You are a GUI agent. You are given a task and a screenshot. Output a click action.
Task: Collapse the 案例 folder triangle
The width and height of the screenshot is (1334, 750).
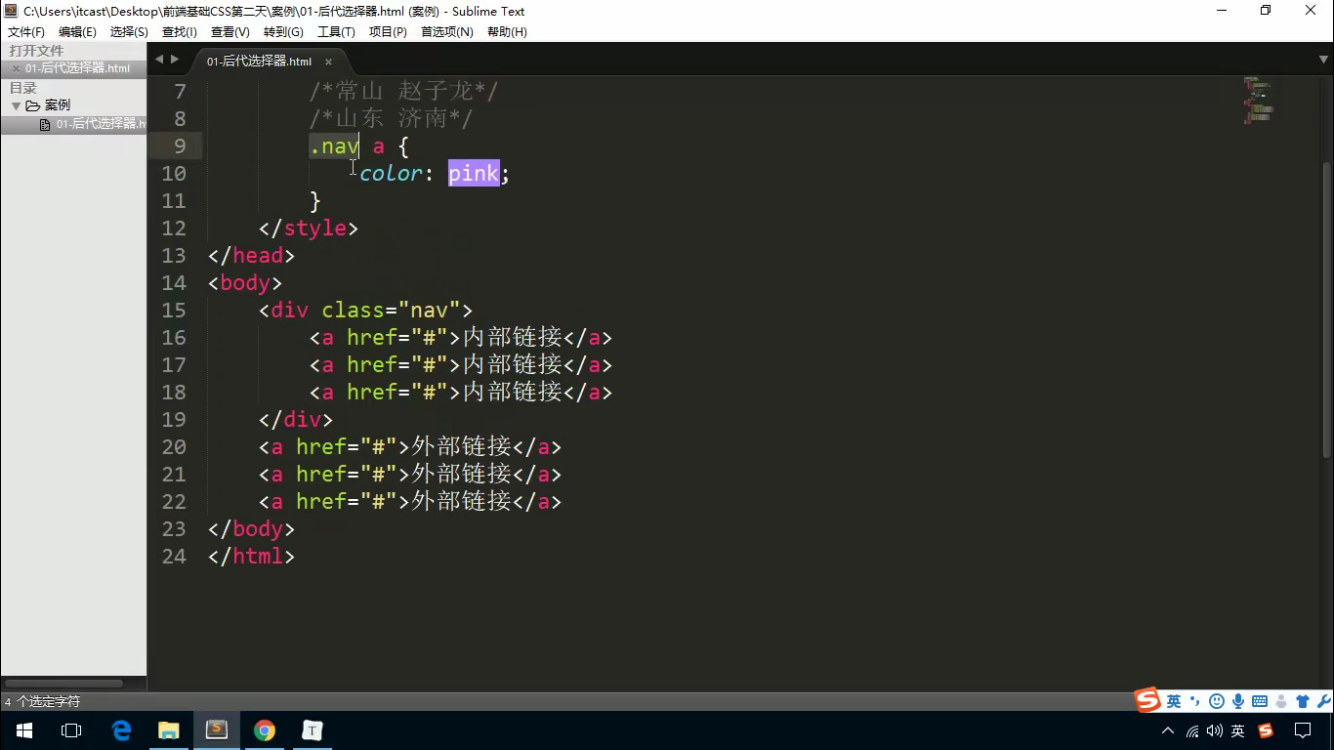(x=16, y=105)
